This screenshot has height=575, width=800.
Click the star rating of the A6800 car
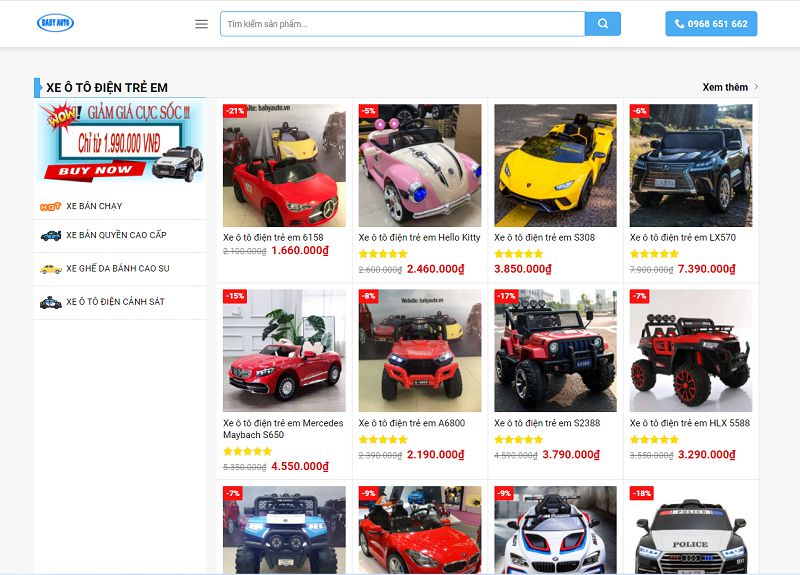(383, 439)
